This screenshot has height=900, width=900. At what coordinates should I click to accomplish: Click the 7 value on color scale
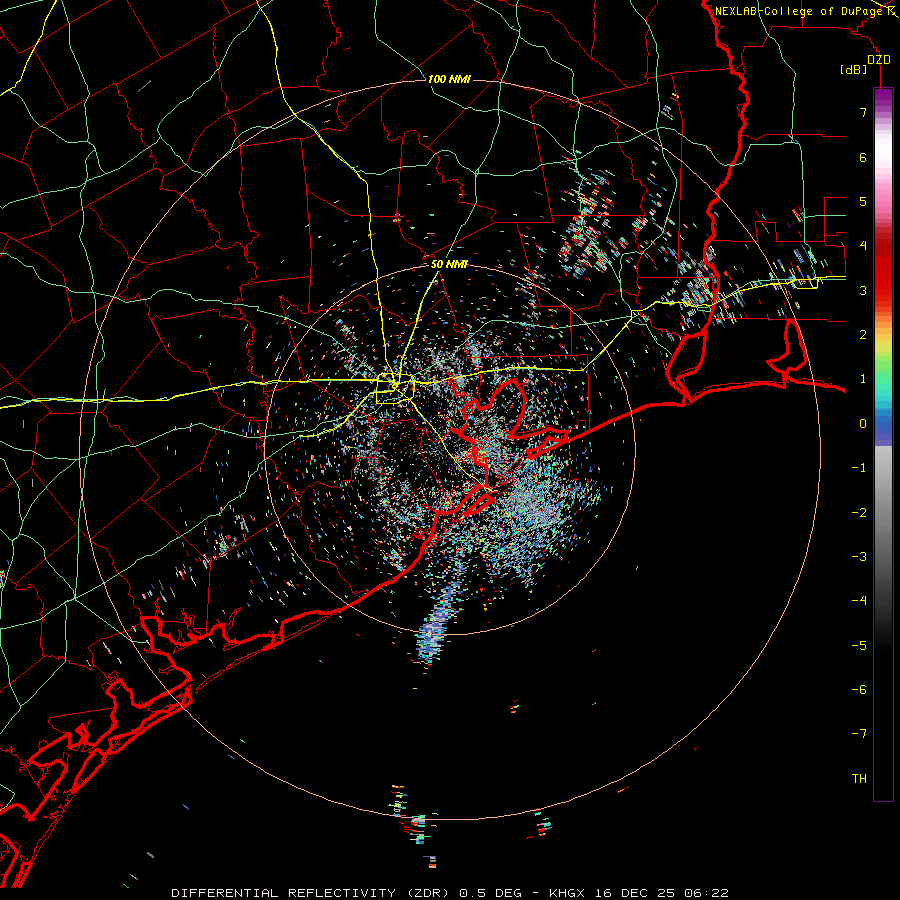863,112
